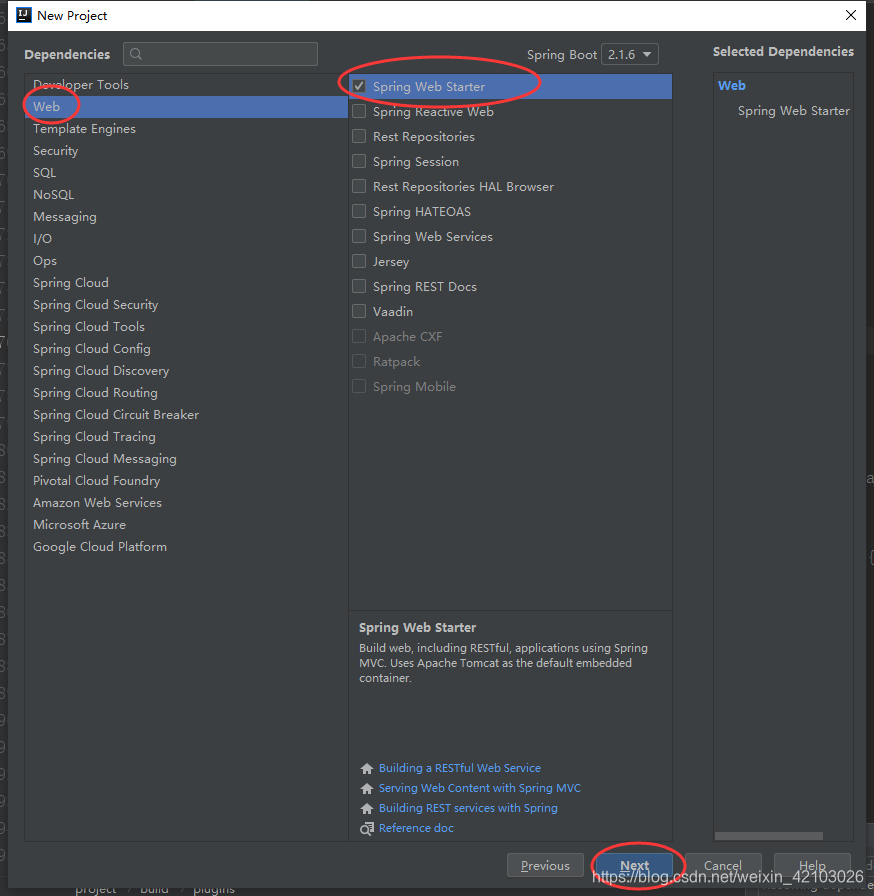874x896 pixels.
Task: Click home icon beside Building REST services link
Action: click(367, 809)
